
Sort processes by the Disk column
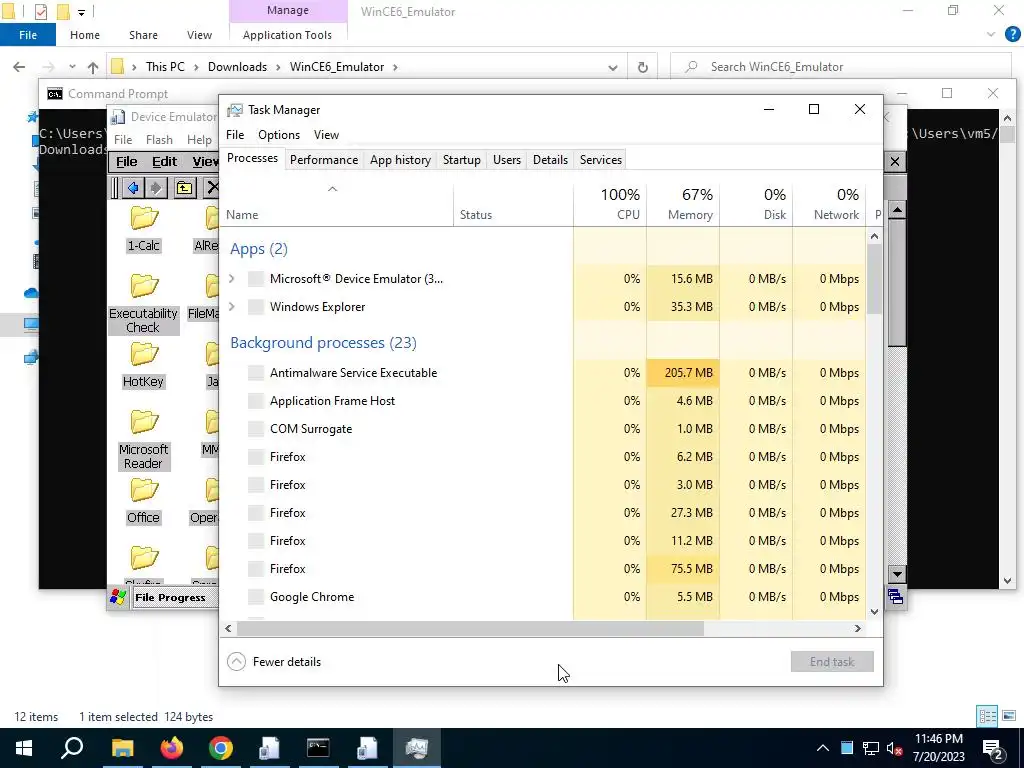pos(756,204)
